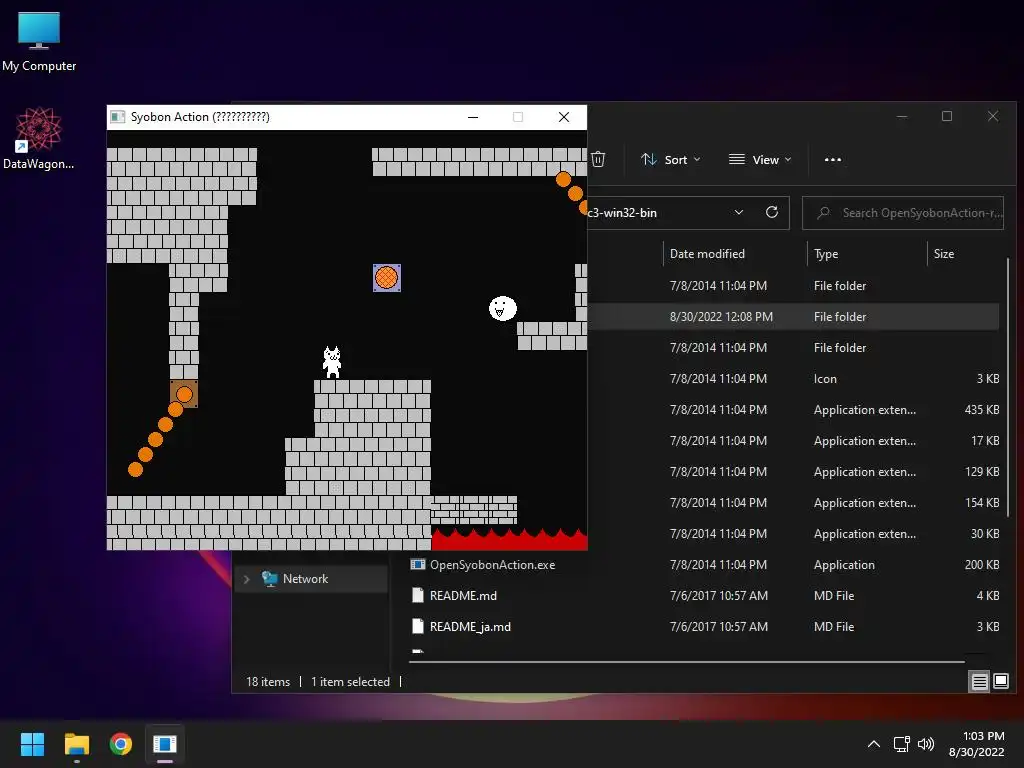The width and height of the screenshot is (1024, 768).
Task: Switch to details view layout button
Action: (x=980, y=682)
